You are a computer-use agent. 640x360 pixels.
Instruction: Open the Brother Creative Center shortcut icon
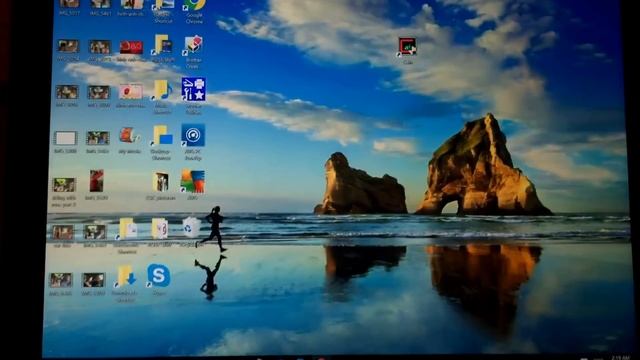click(193, 46)
